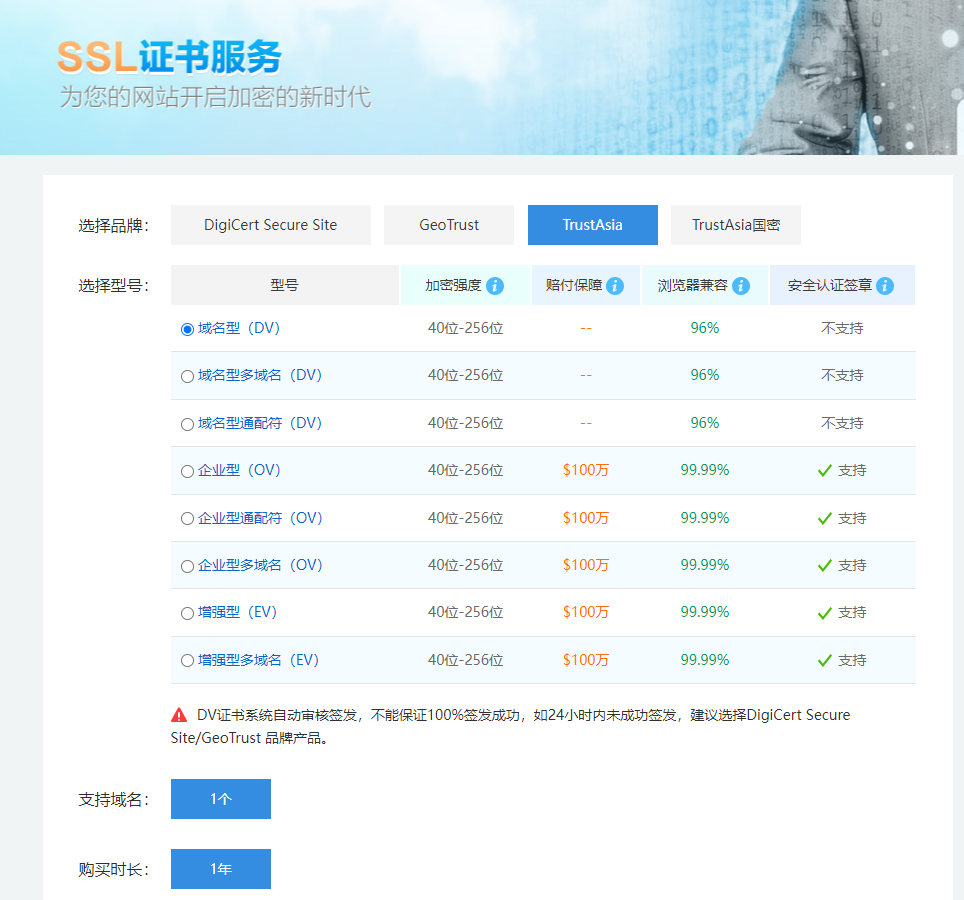Click the 型号 column header

[284, 285]
